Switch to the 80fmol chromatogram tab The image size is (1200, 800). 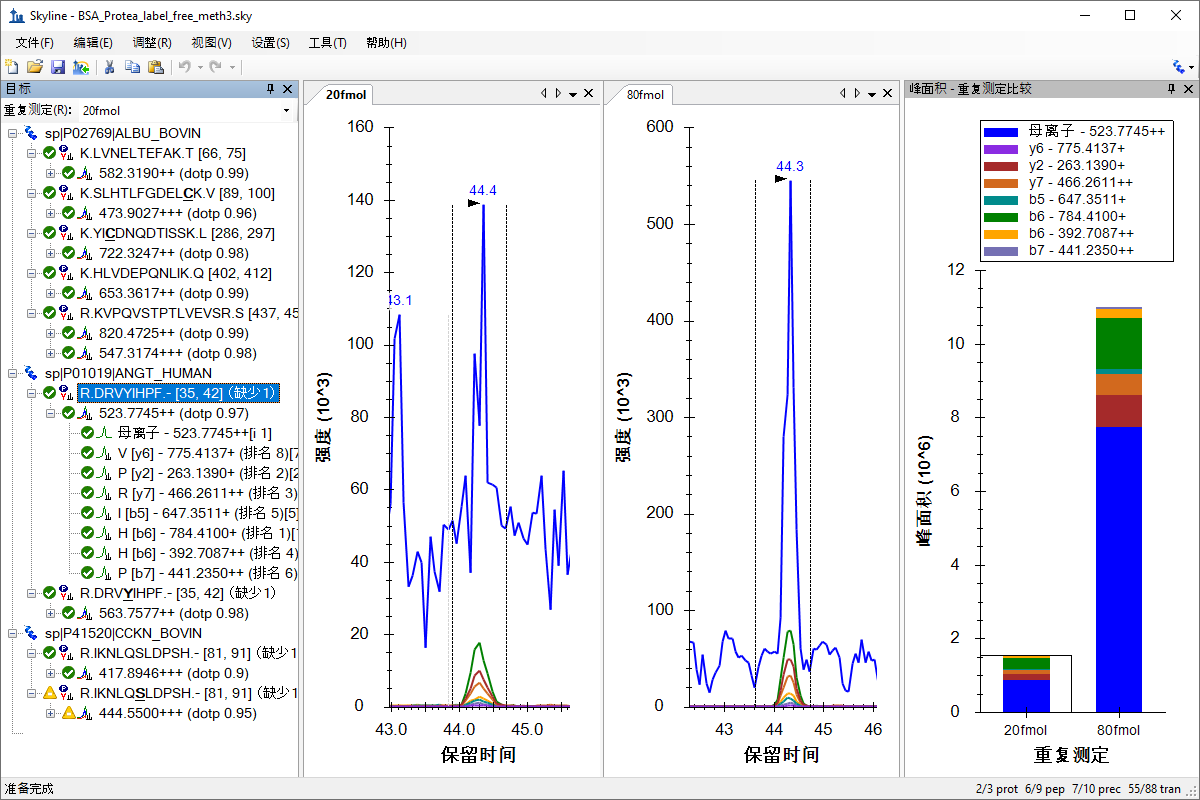[645, 95]
